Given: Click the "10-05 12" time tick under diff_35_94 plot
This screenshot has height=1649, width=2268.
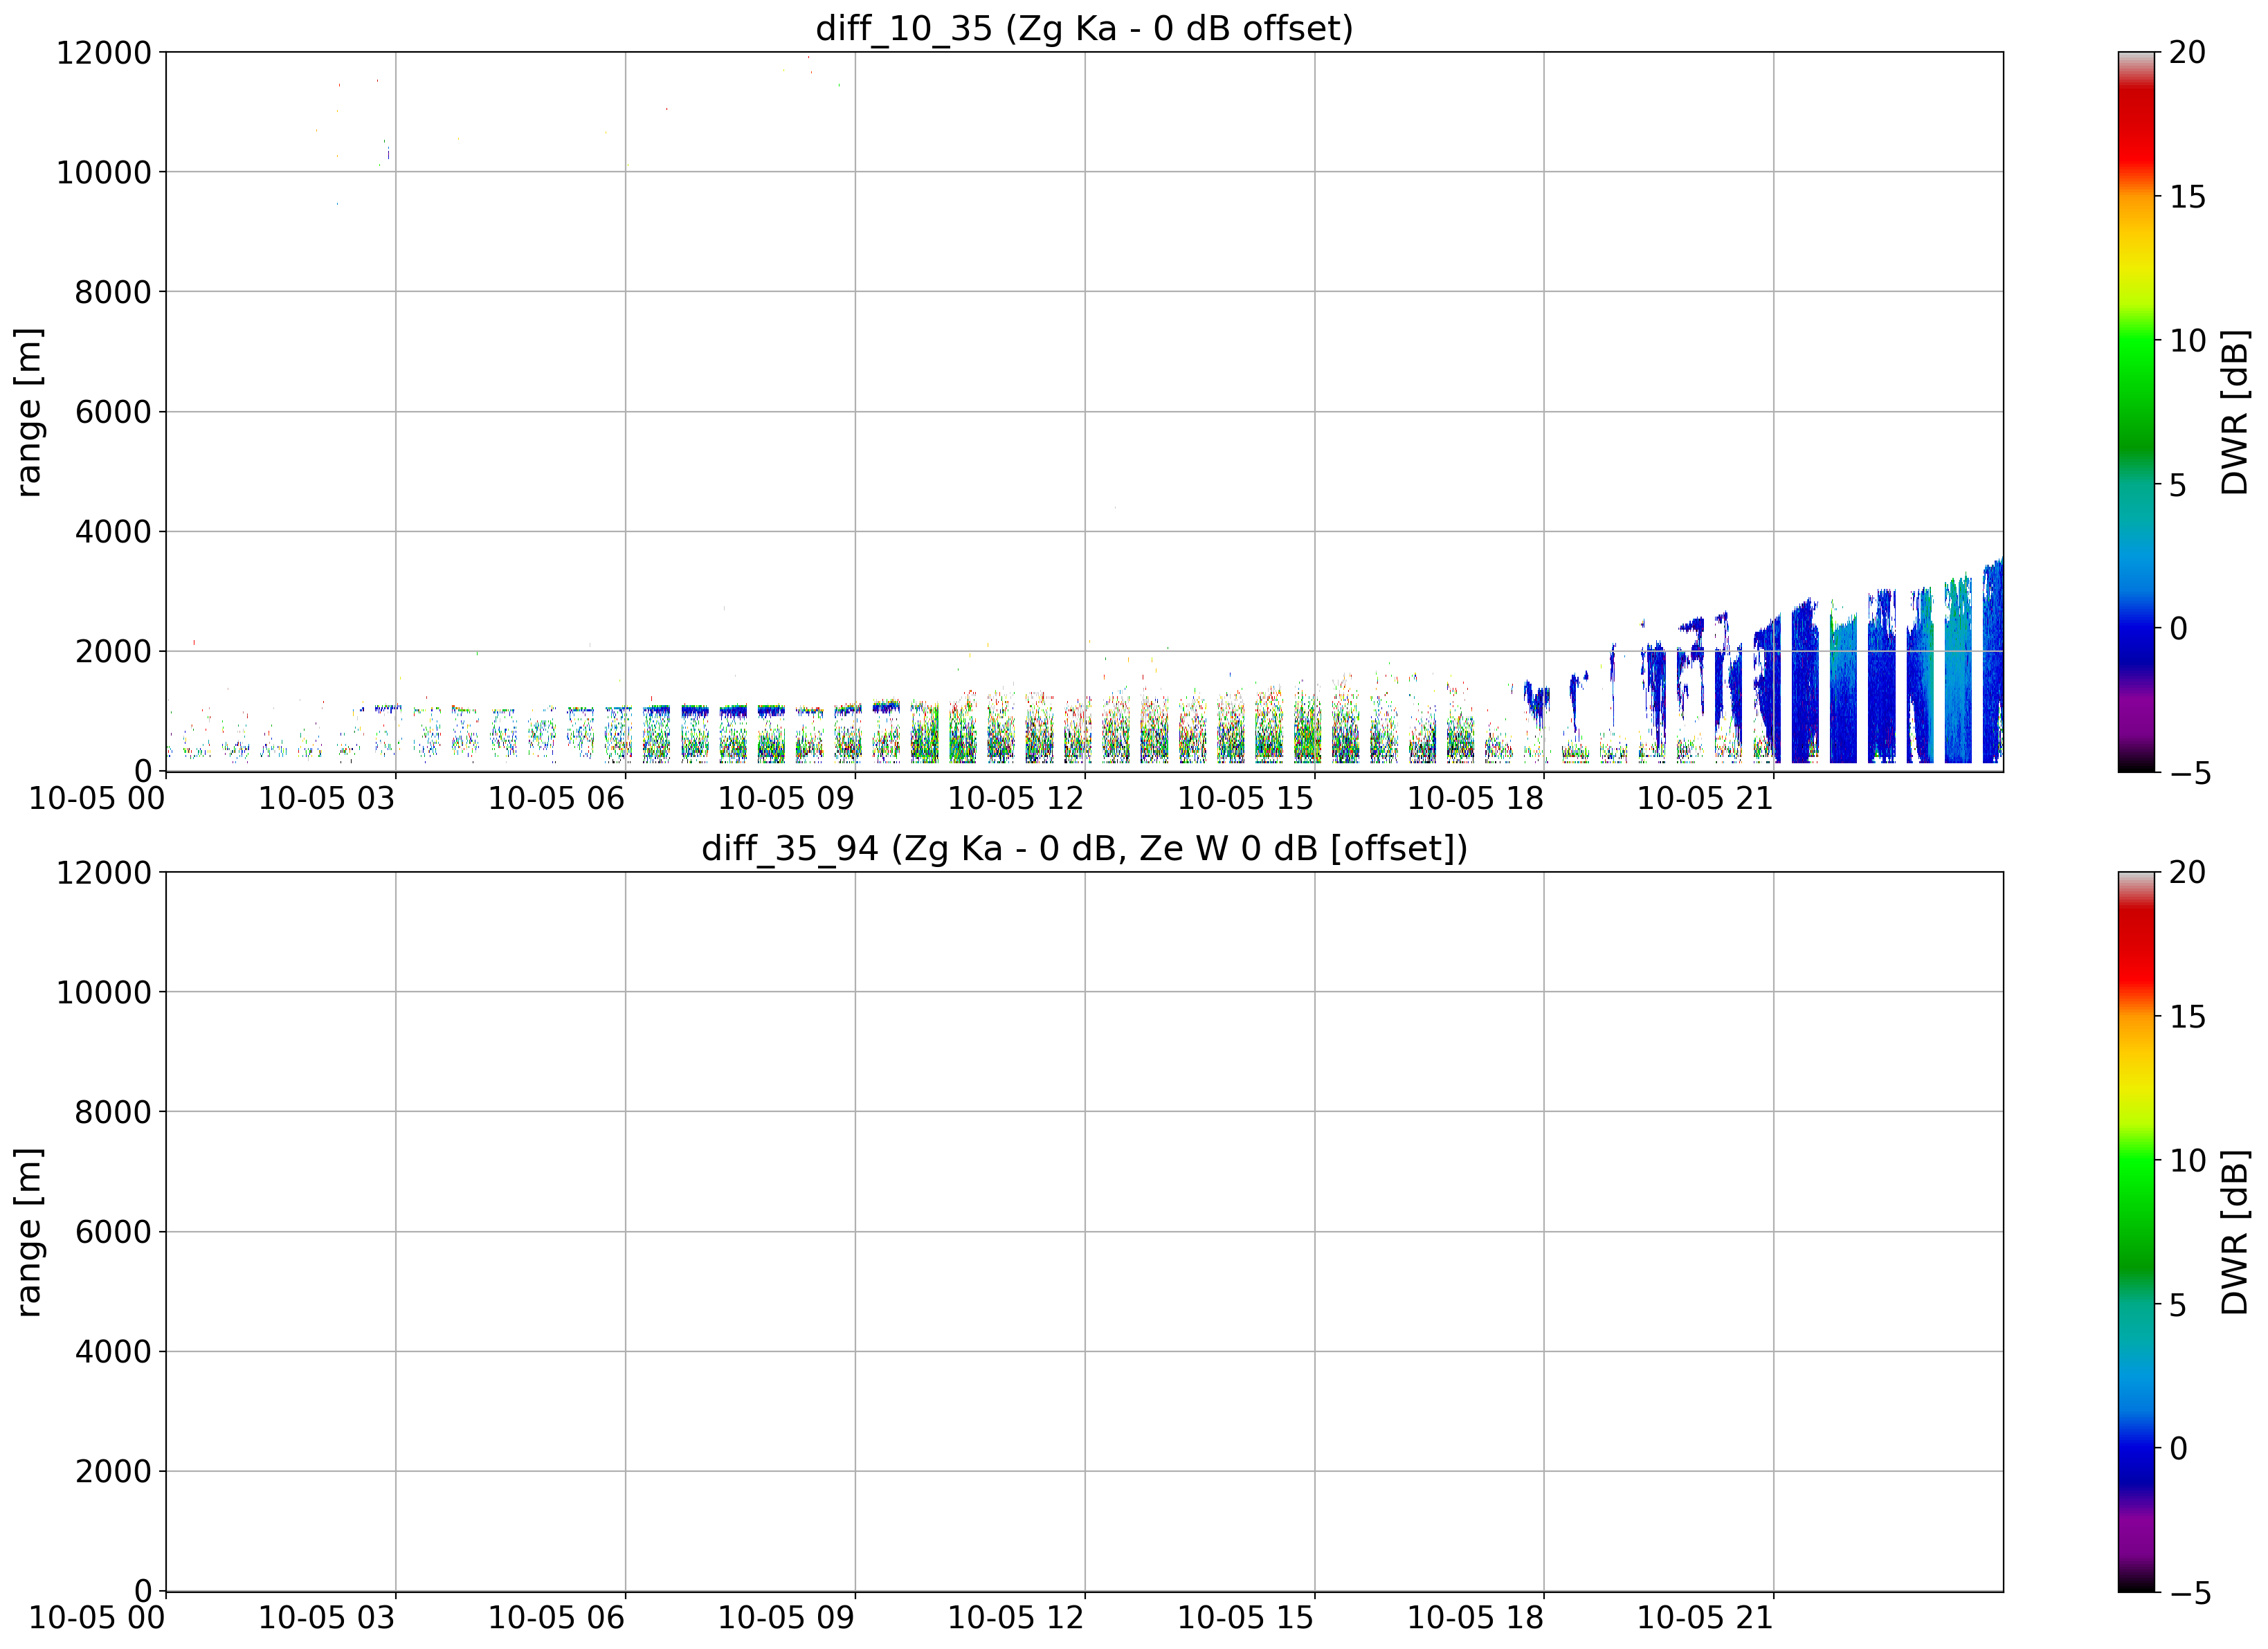Looking at the screenshot, I should 1016,1618.
